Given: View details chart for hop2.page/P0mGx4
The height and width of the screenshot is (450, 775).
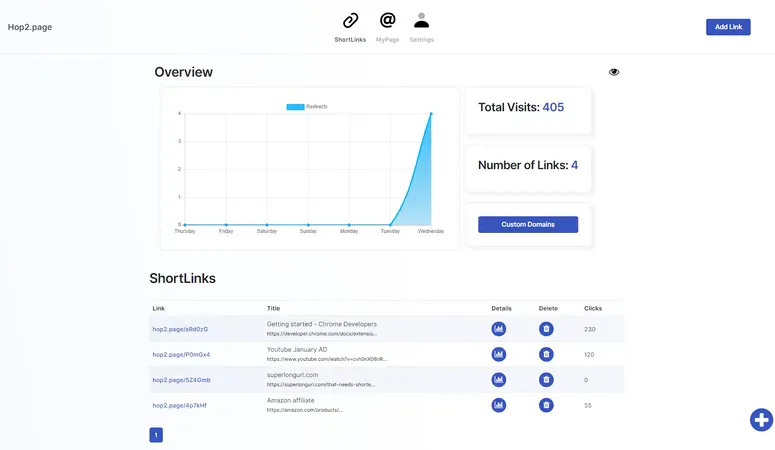Looking at the screenshot, I should (499, 354).
